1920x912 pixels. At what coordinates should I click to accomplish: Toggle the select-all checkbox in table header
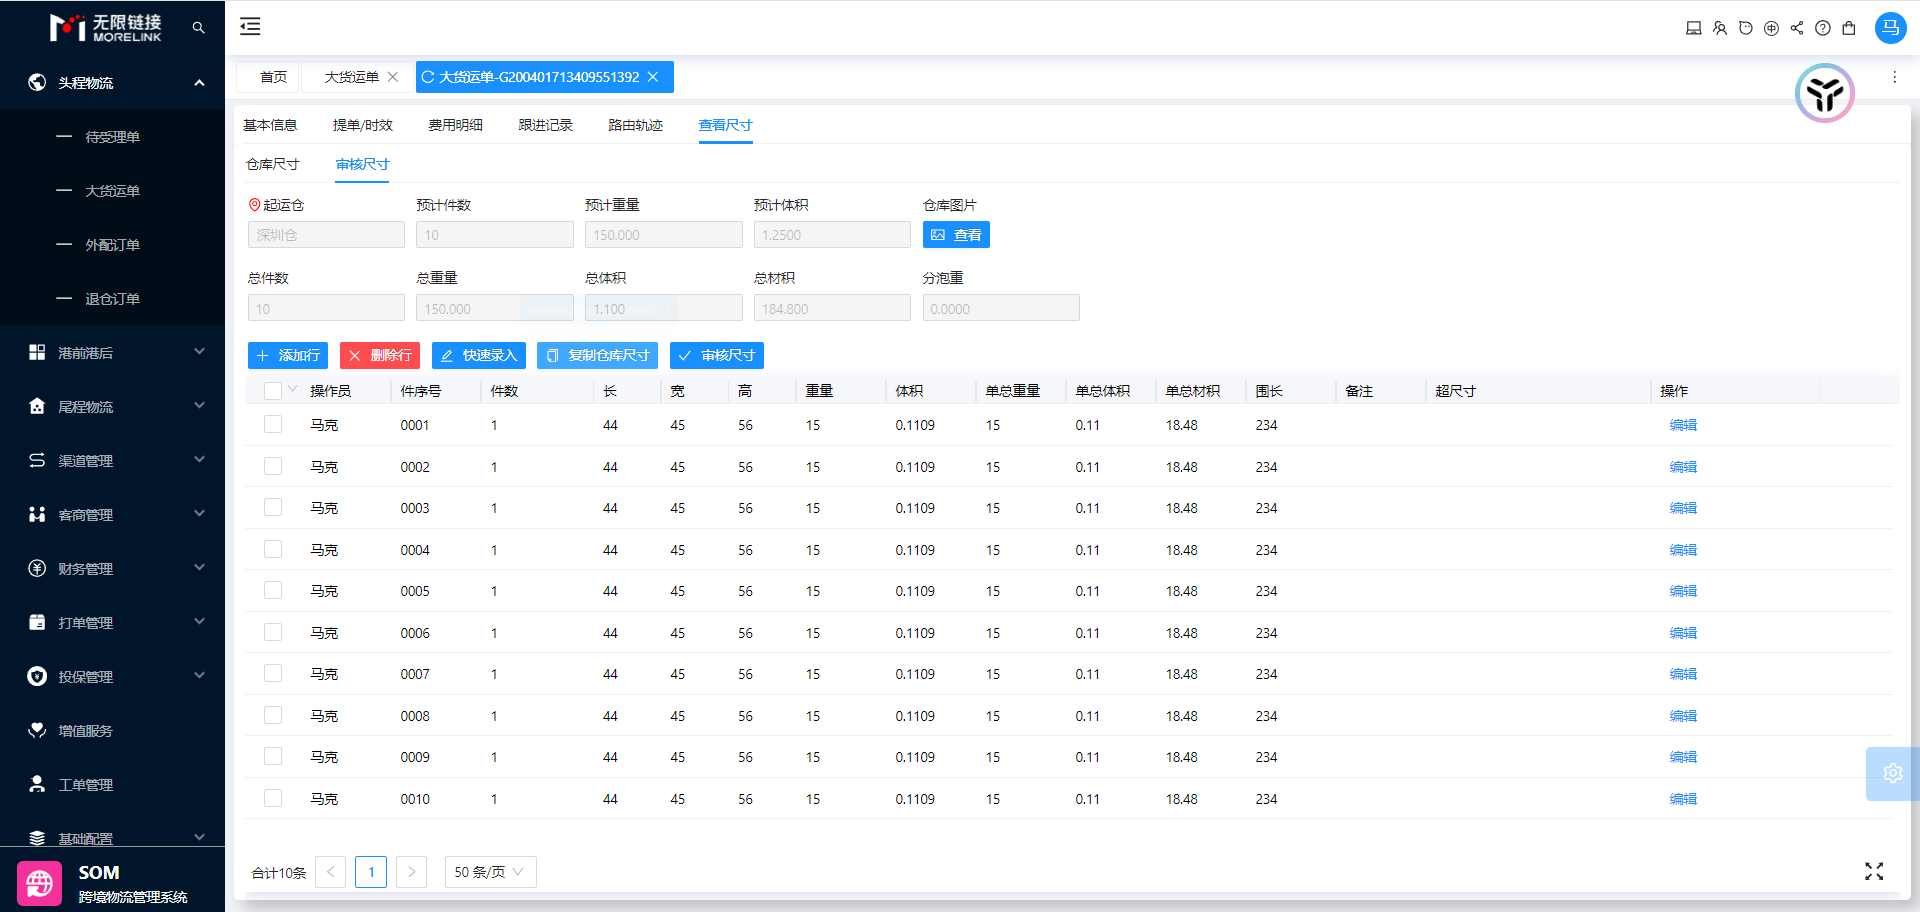[273, 391]
